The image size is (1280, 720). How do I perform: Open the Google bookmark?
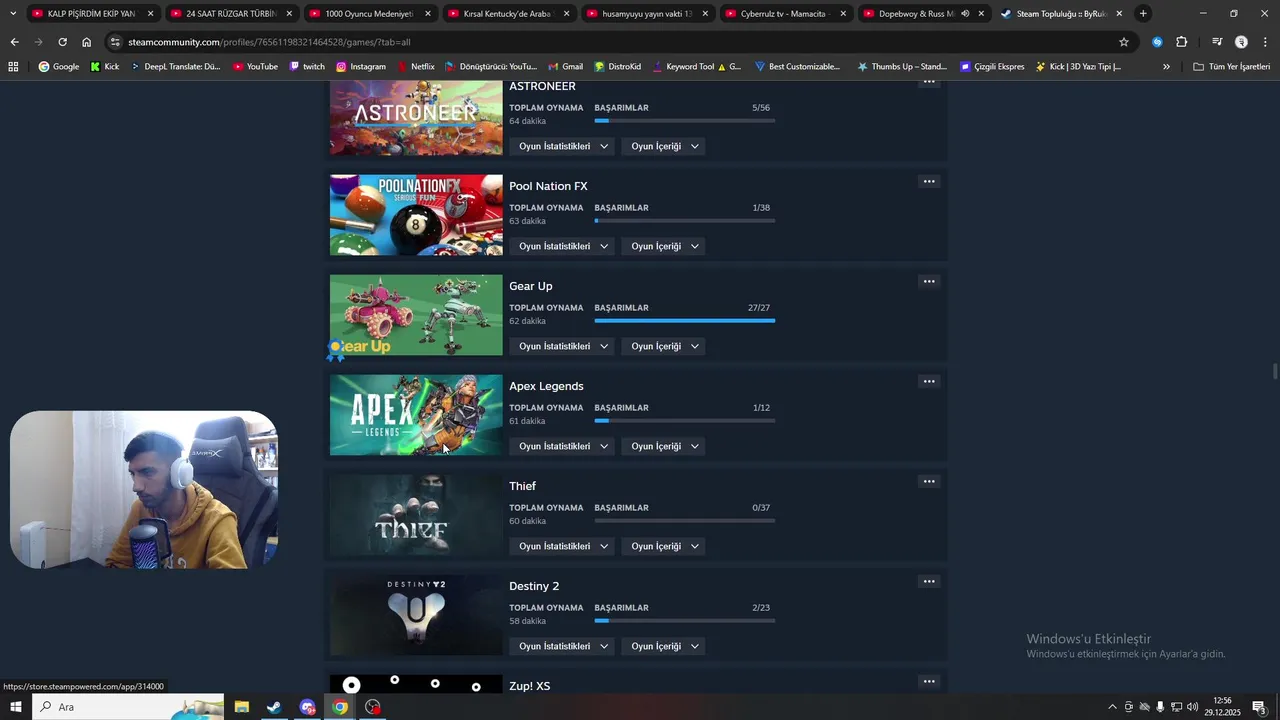(x=58, y=67)
